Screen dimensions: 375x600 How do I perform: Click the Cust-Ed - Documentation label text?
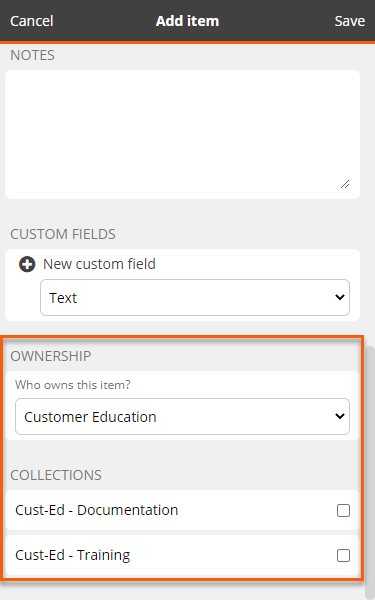point(96,510)
